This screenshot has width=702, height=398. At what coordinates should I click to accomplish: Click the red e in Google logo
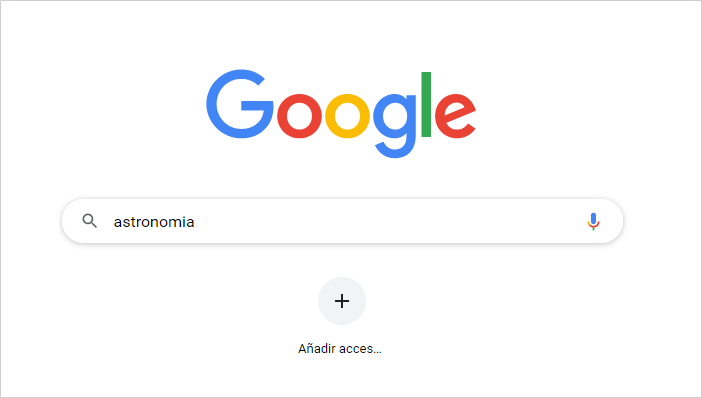coord(455,116)
